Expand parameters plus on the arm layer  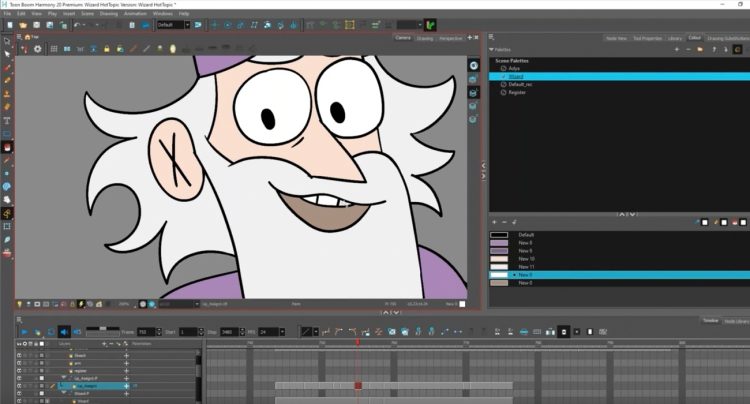click(126, 363)
